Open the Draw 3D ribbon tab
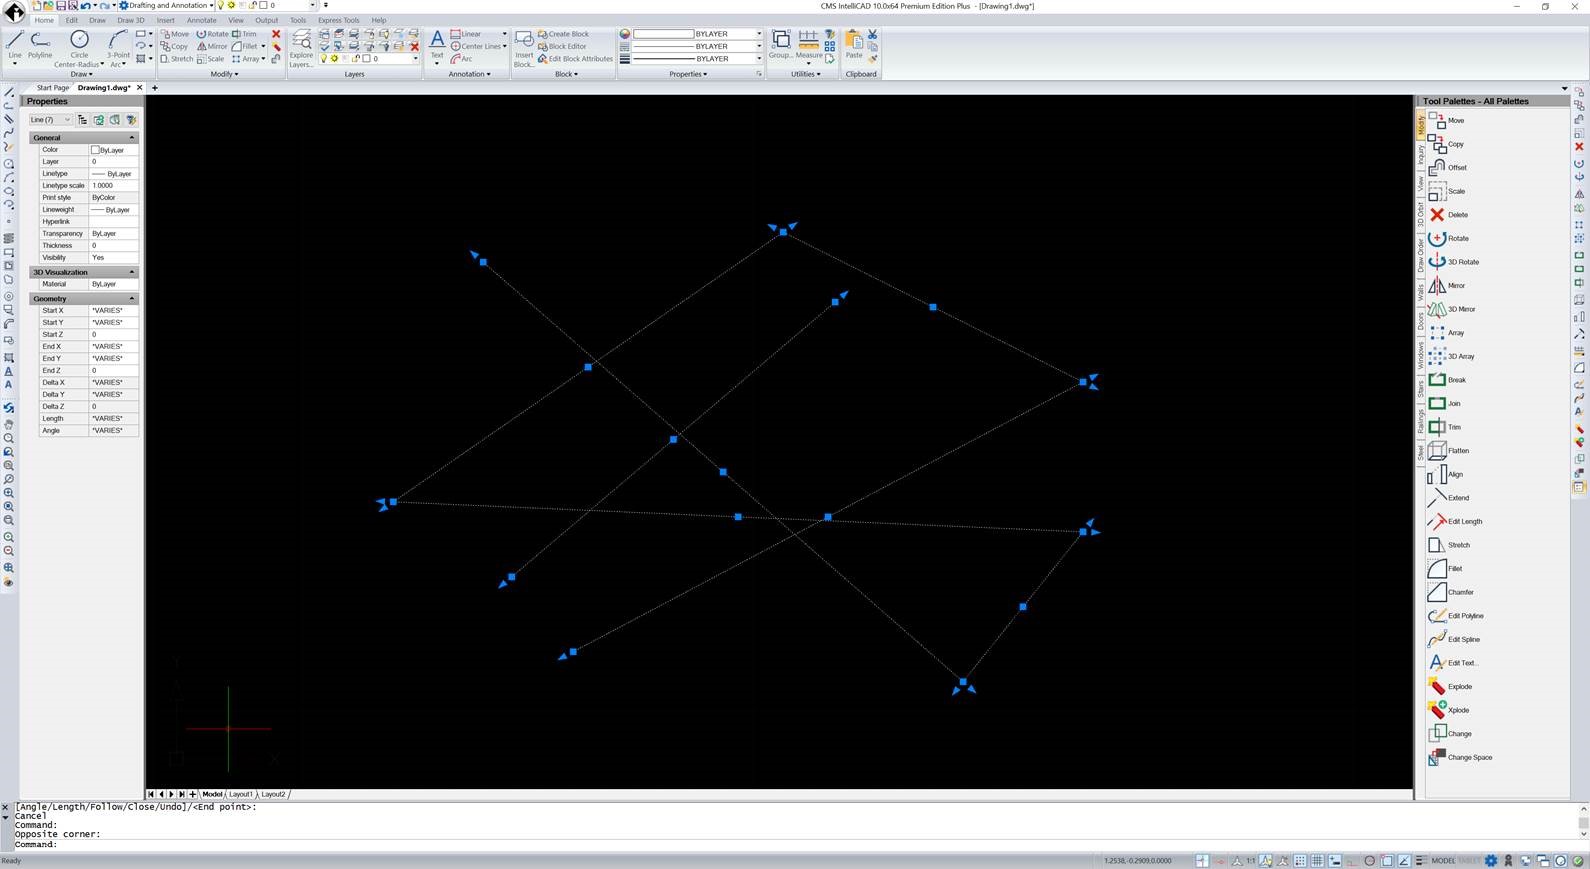The image size is (1590, 869). [x=130, y=20]
